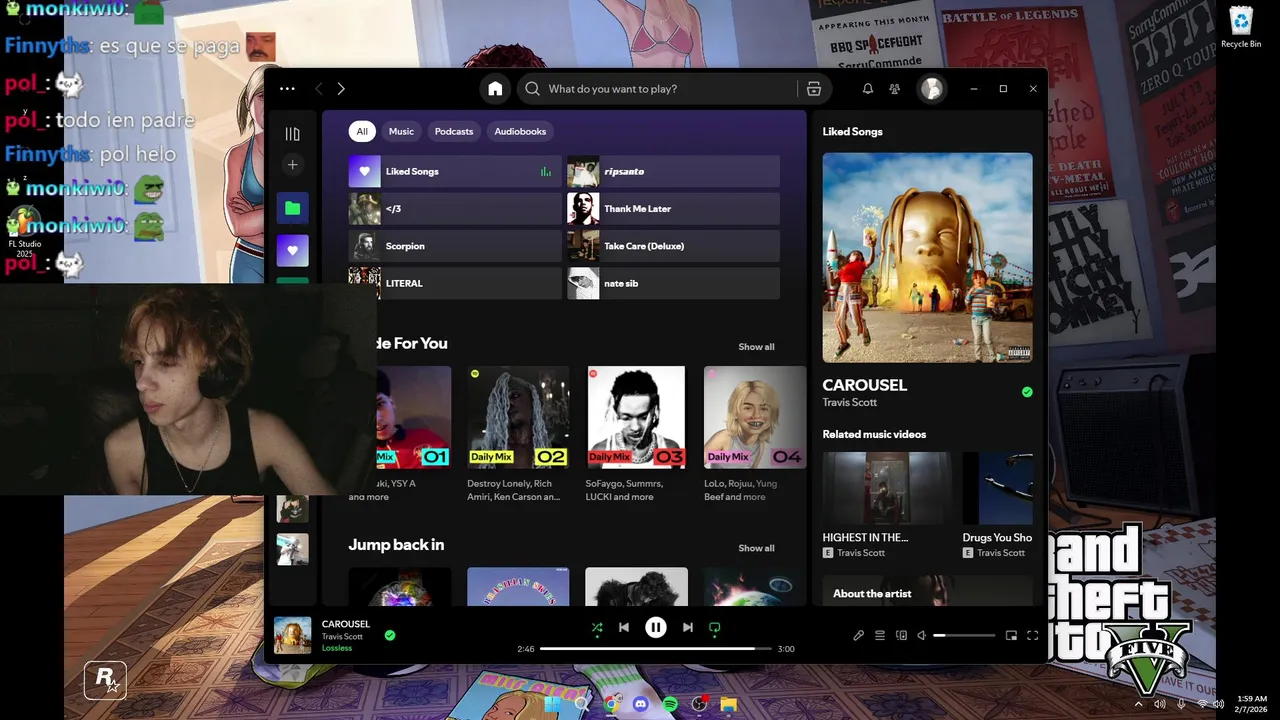1280x720 pixels.
Task: Go to Spotify Home via house icon
Action: [495, 89]
